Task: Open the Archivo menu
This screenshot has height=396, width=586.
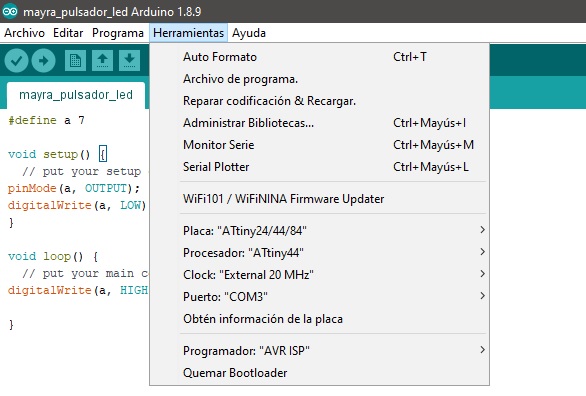Action: tap(24, 33)
